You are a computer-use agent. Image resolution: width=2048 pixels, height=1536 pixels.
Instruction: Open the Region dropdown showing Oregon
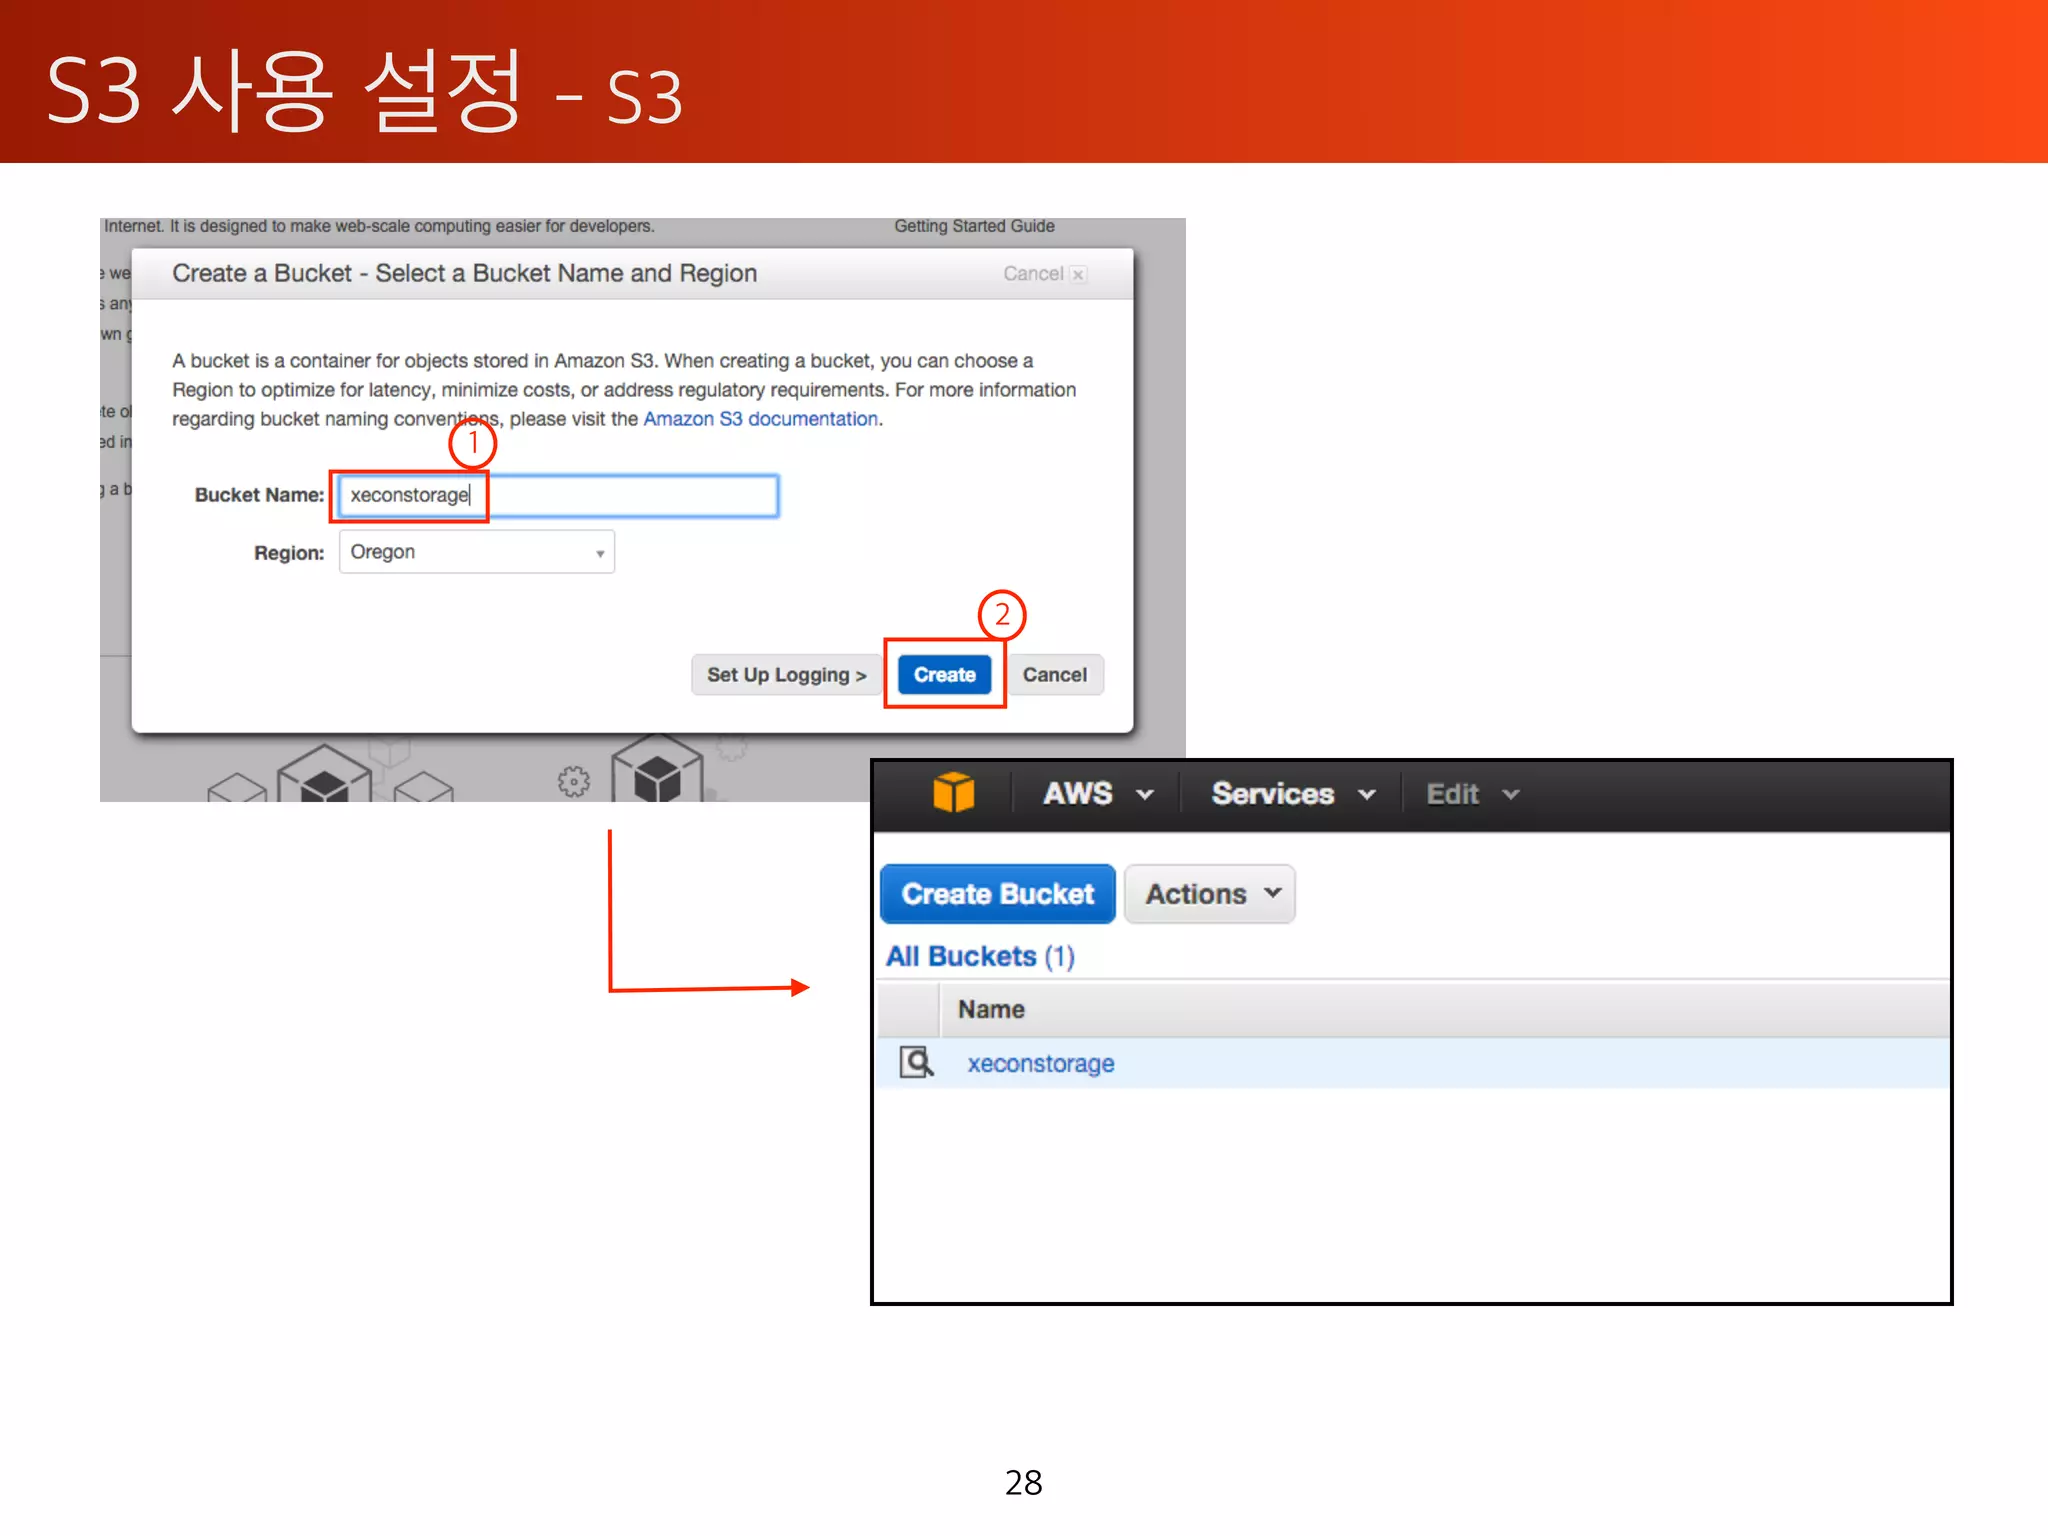(477, 552)
